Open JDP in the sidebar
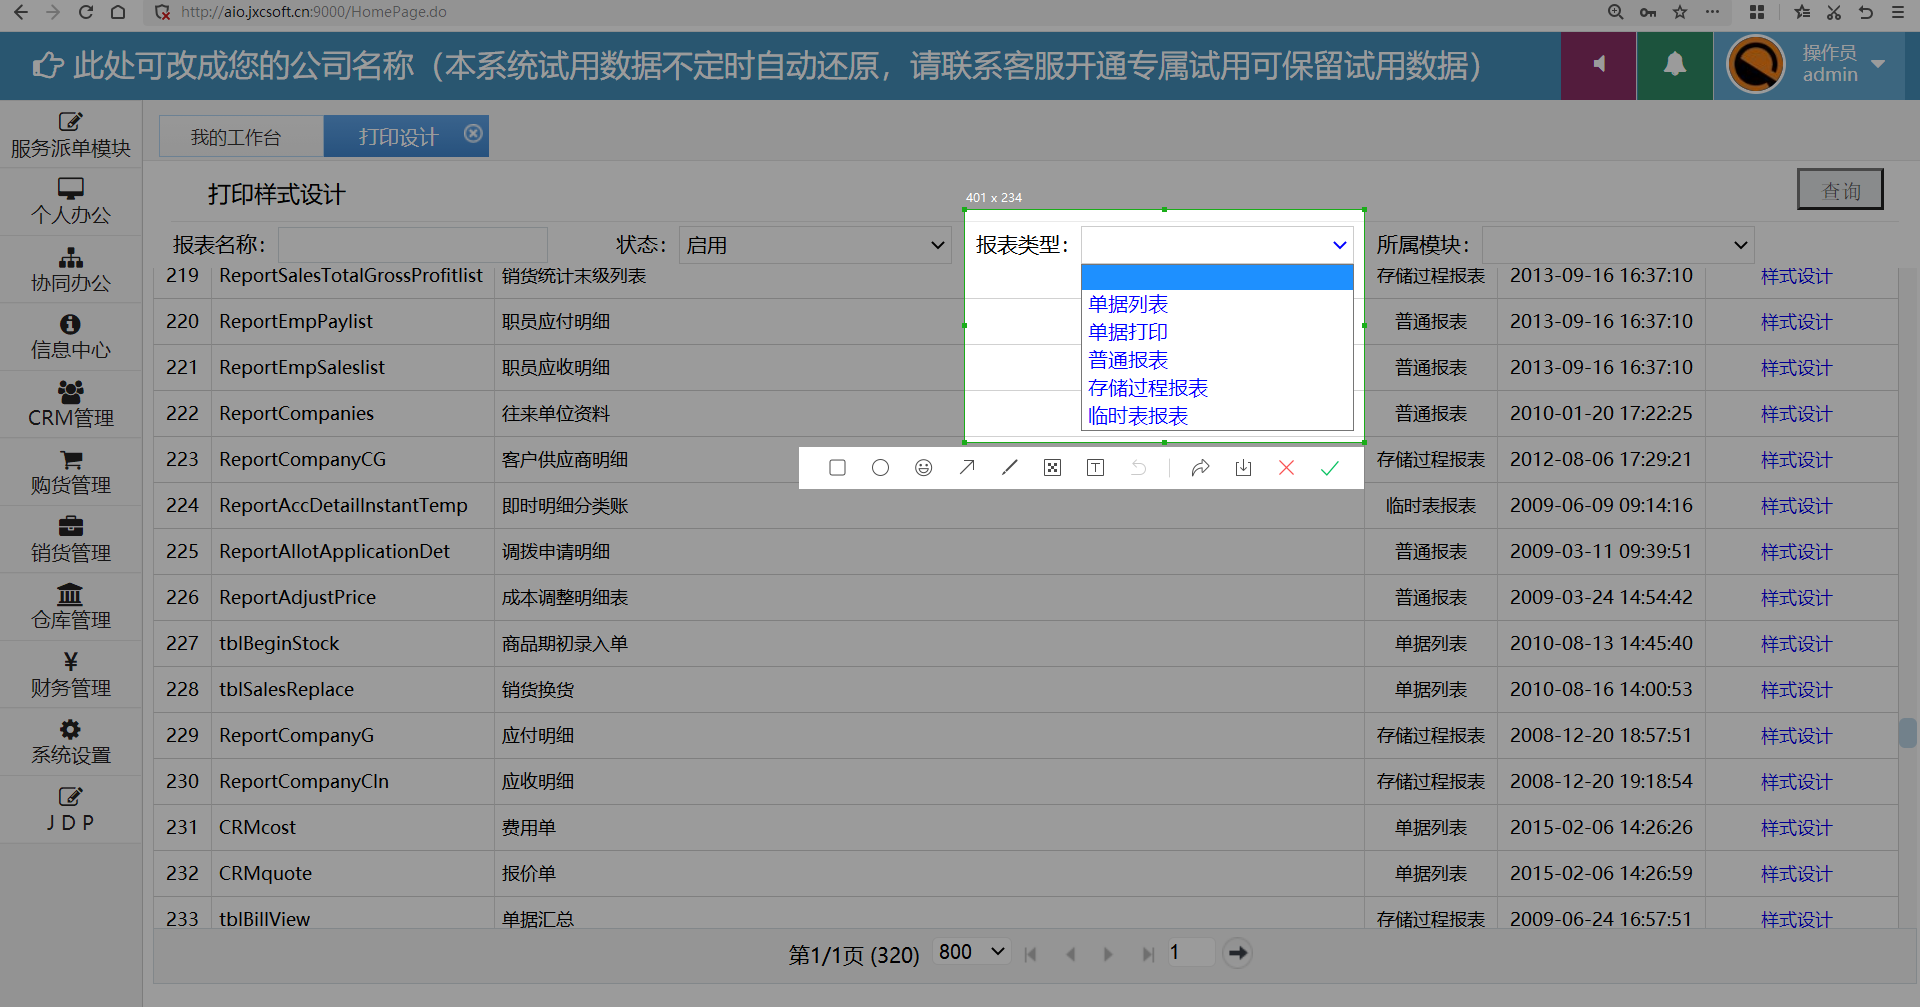The height and width of the screenshot is (1007, 1920). pos(70,810)
